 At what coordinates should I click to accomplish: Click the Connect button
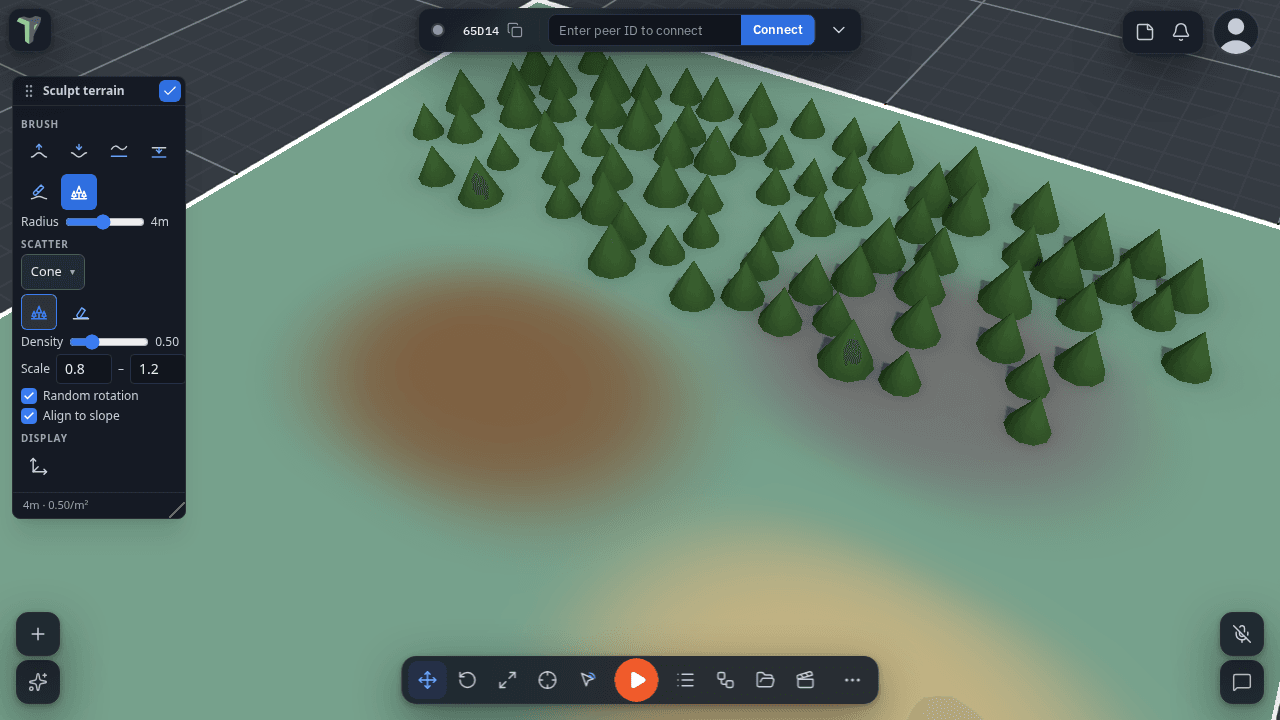click(x=778, y=30)
